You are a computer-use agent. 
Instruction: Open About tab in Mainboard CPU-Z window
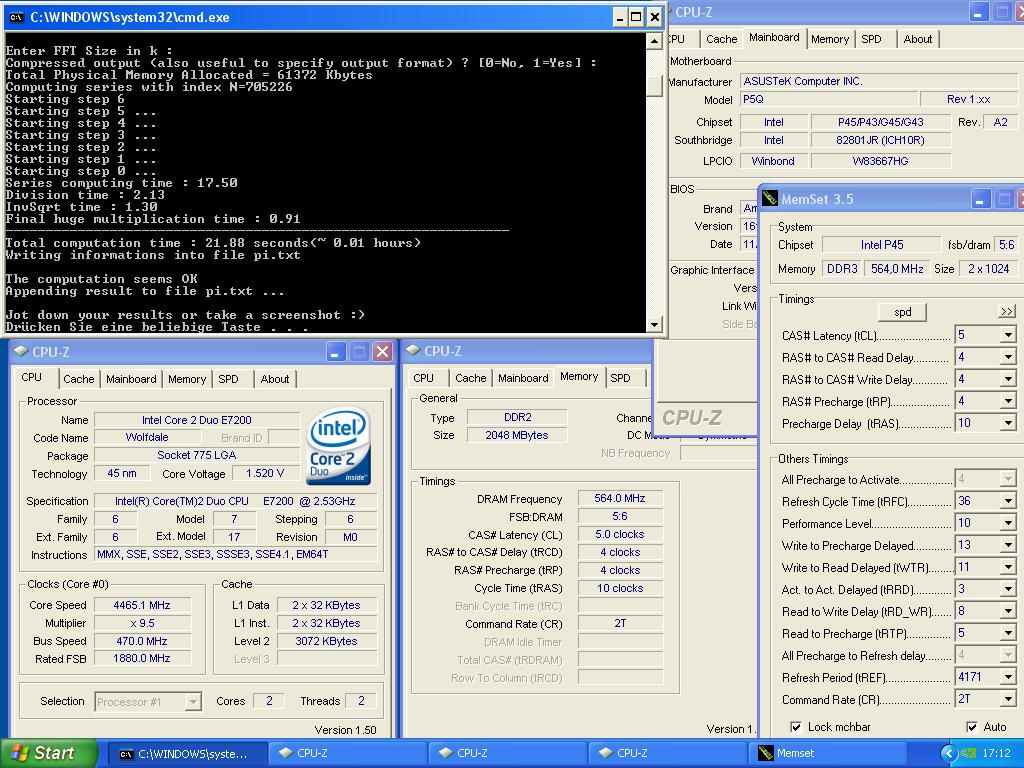pyautogui.click(x=918, y=39)
